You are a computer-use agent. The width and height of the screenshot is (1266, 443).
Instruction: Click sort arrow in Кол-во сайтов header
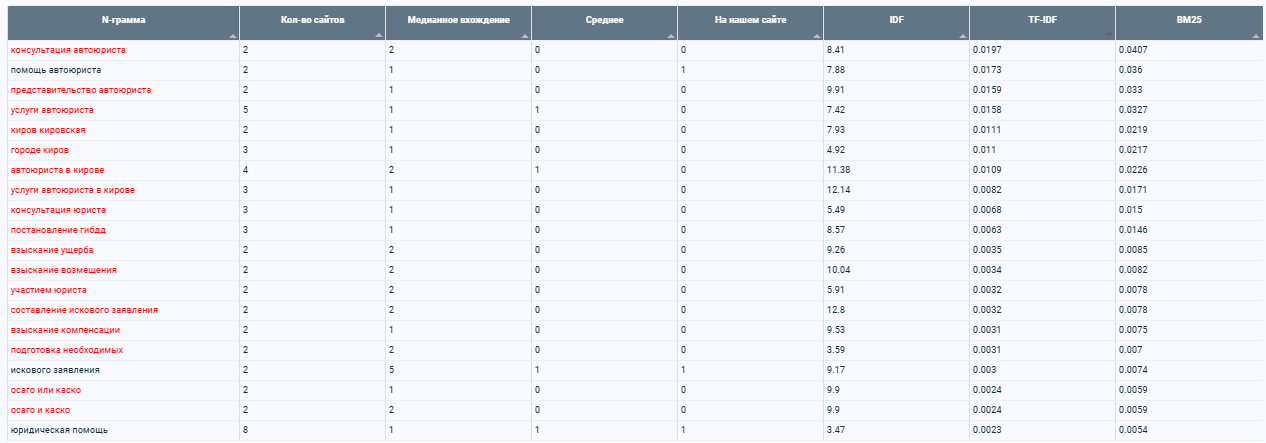tap(378, 35)
